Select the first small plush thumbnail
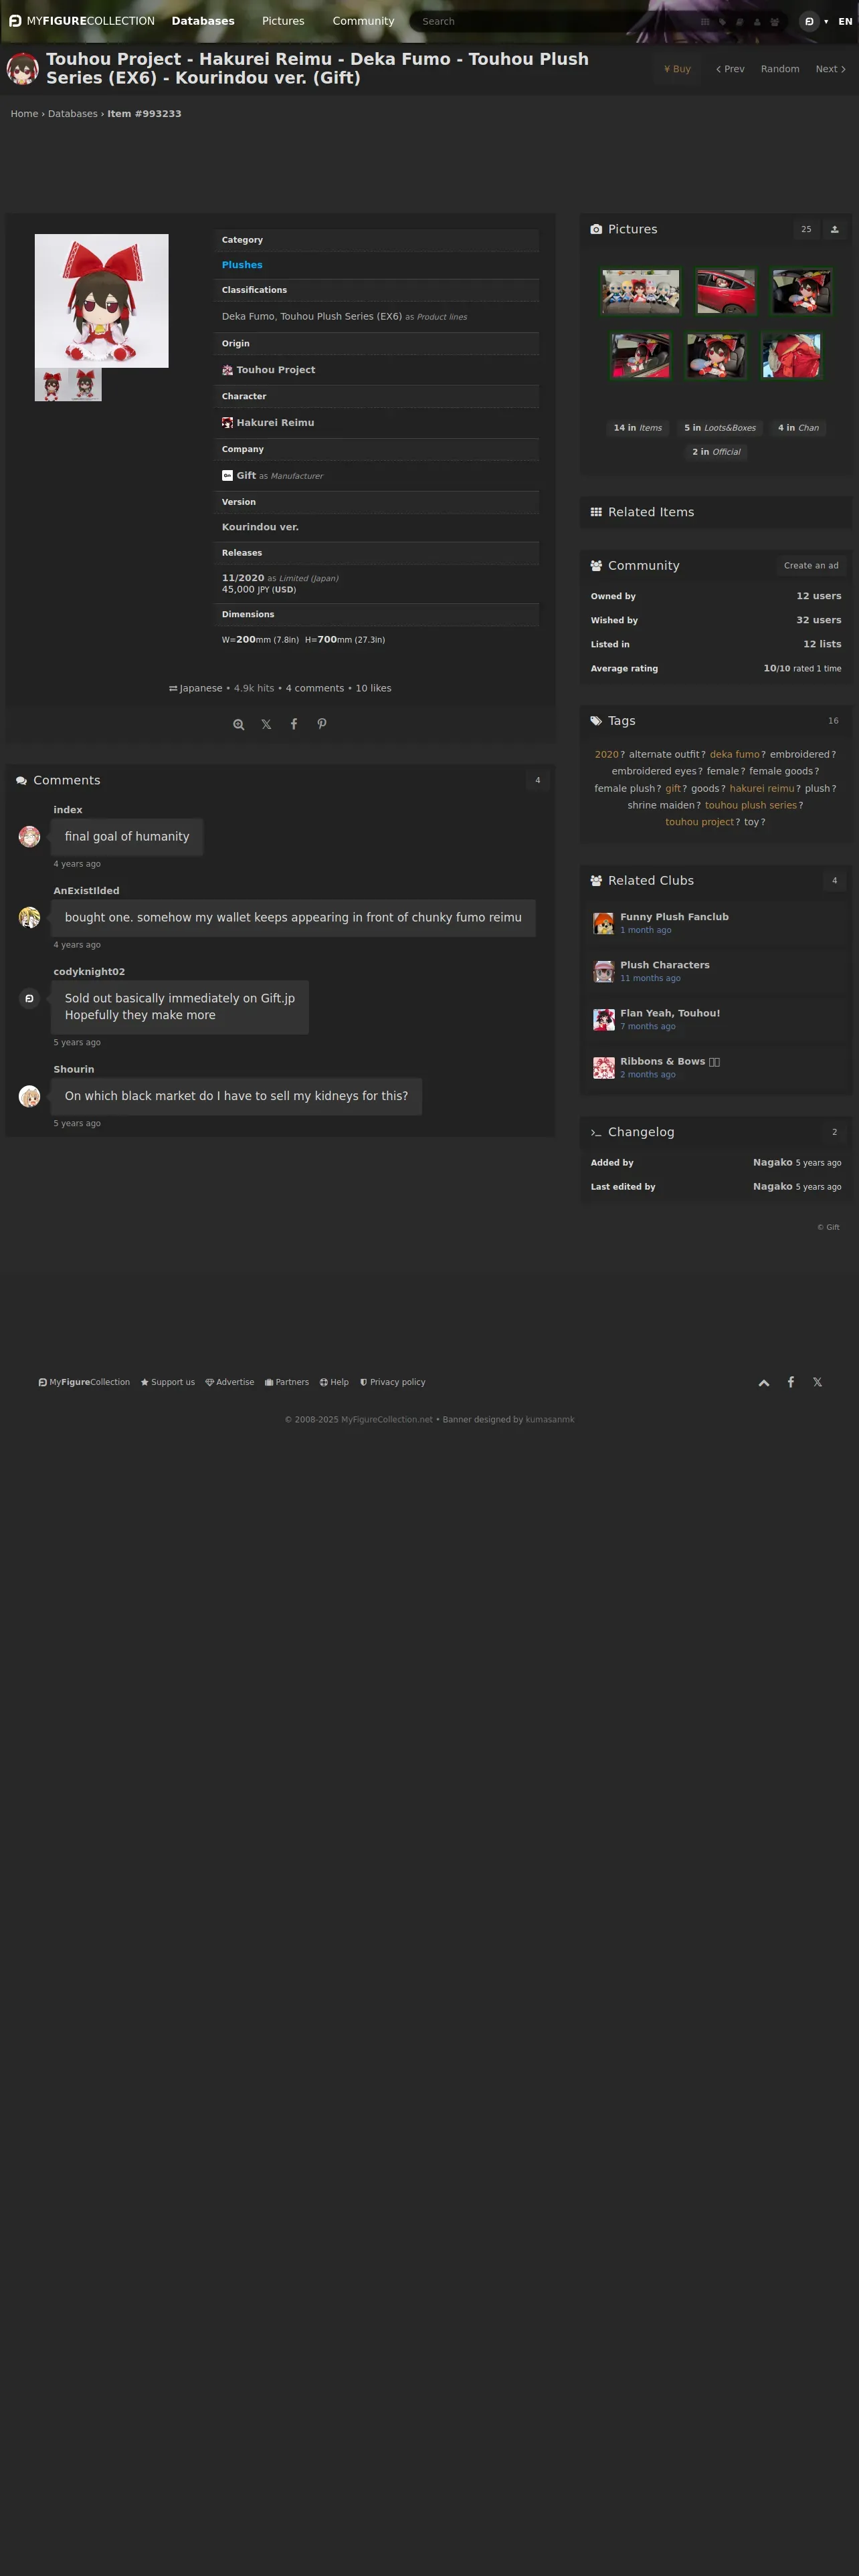 click(51, 385)
